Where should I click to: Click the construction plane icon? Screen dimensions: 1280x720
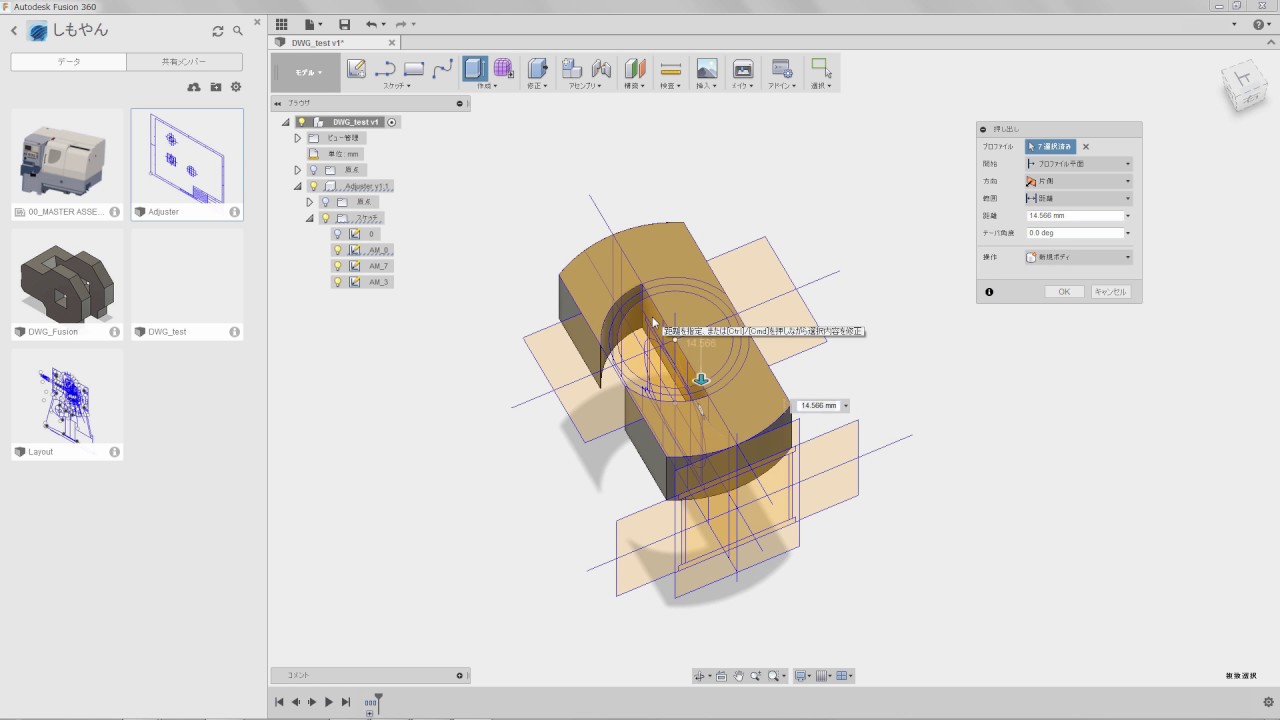pyautogui.click(x=635, y=68)
